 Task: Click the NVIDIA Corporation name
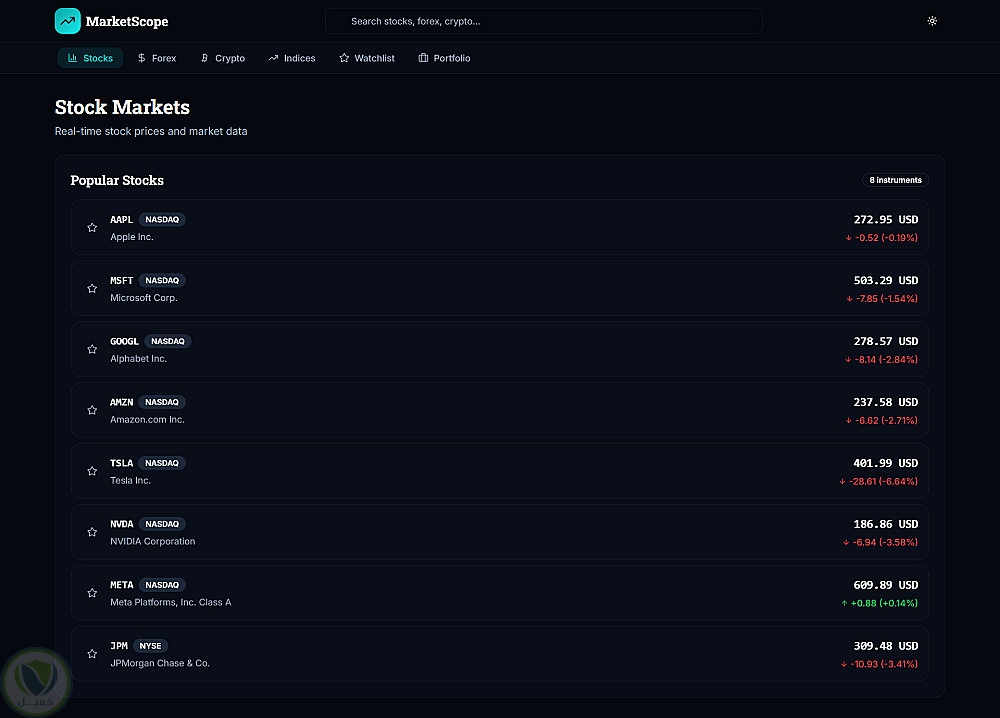point(152,541)
